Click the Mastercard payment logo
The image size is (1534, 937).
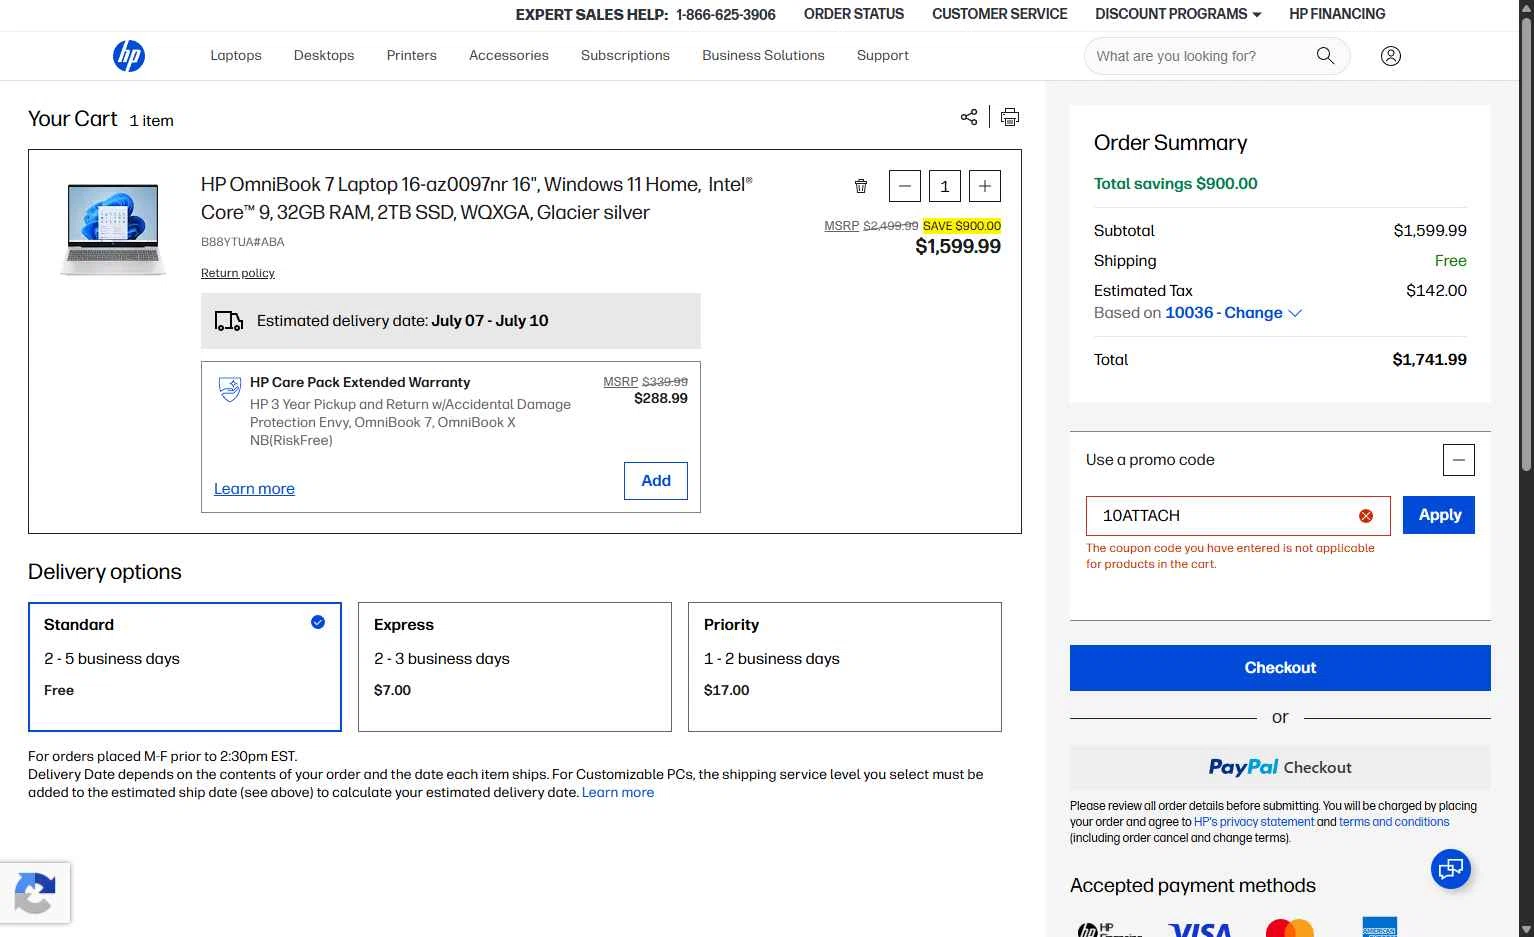pyautogui.click(x=1289, y=928)
